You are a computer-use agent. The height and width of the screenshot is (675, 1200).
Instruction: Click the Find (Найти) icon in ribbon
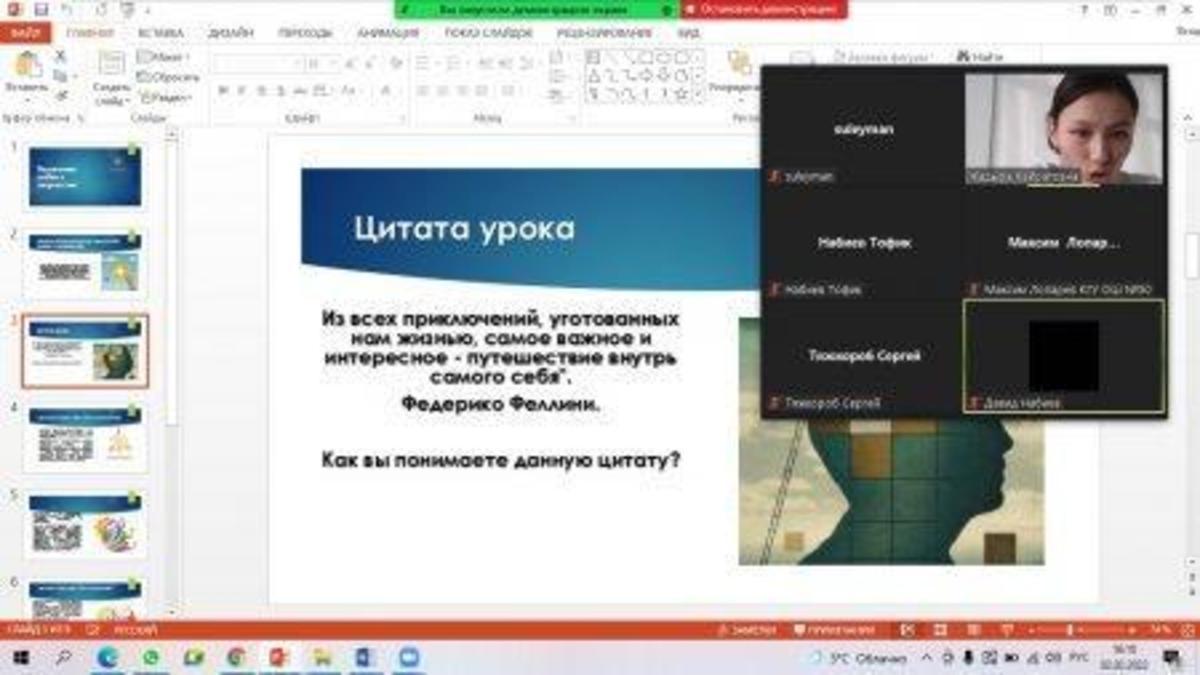coord(979,57)
